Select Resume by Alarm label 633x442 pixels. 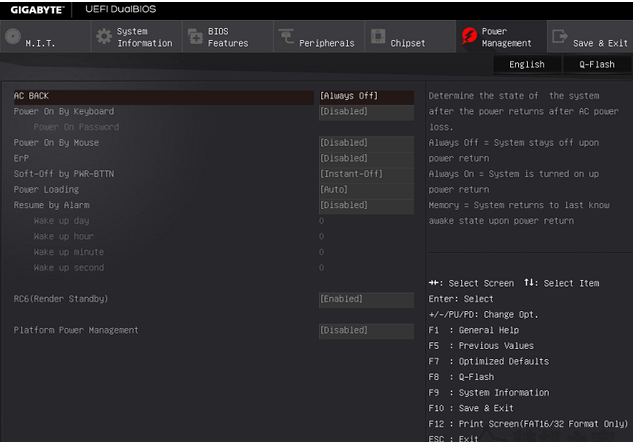coord(51,205)
